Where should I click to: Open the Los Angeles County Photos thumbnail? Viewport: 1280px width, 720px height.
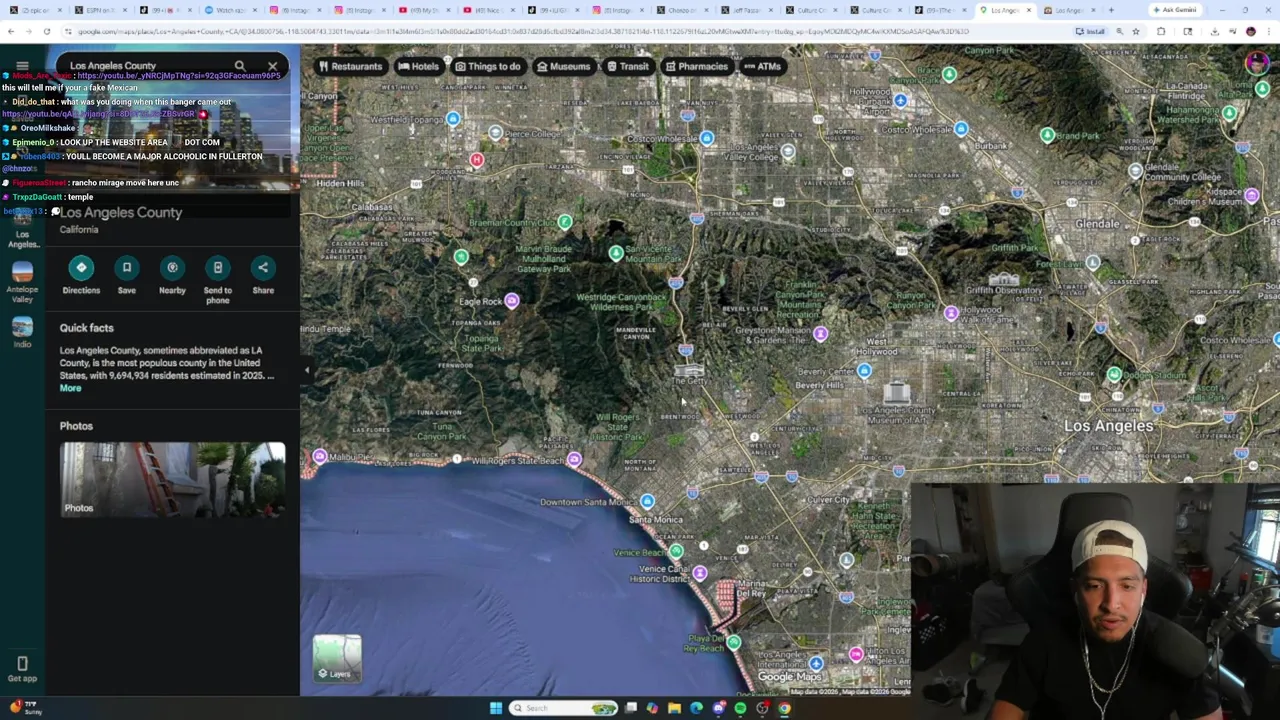point(172,480)
